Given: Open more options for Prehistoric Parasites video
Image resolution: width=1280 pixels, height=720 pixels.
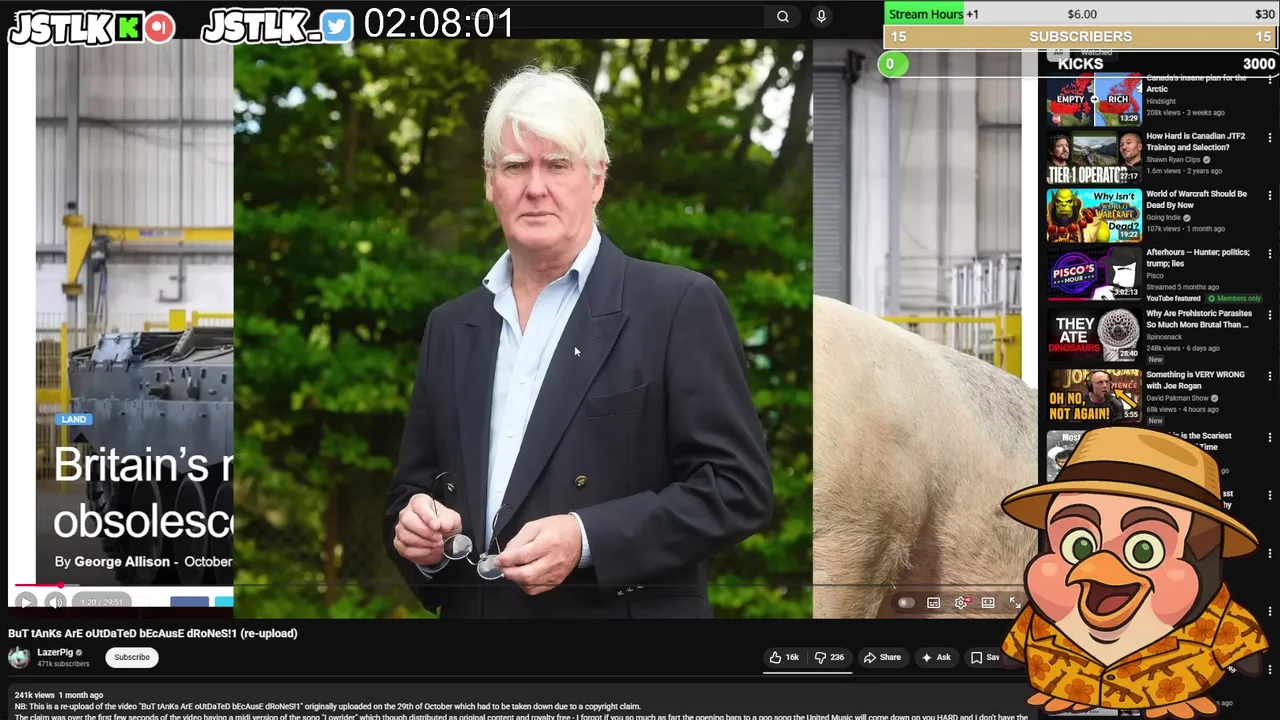Looking at the screenshot, I should [x=1270, y=316].
